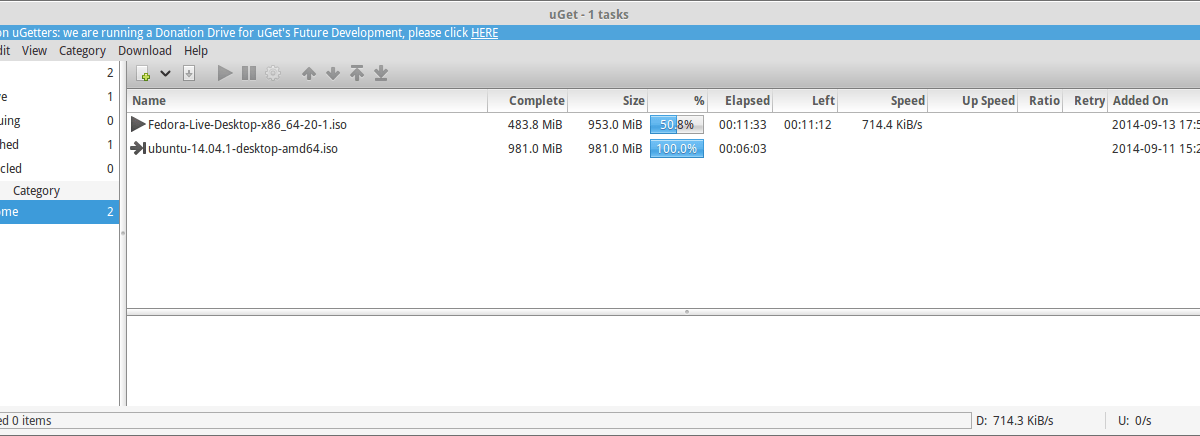
Task: Click the Retry column header
Action: click(x=1086, y=100)
